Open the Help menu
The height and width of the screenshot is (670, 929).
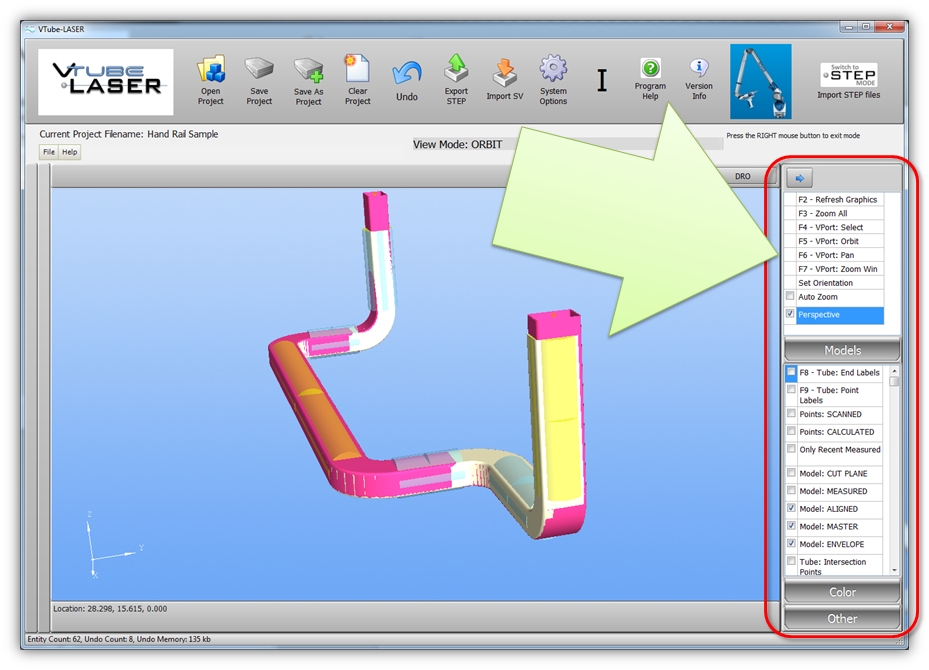(x=69, y=152)
